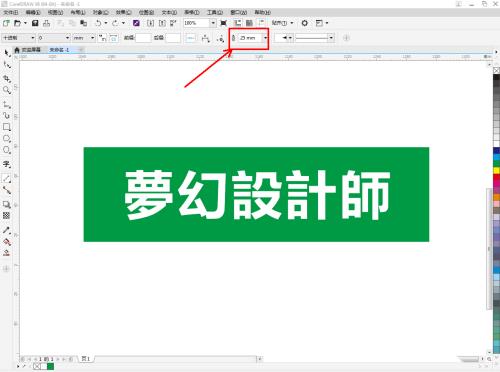Select the Transparency checkerboard tool

pyautogui.click(x=7, y=216)
